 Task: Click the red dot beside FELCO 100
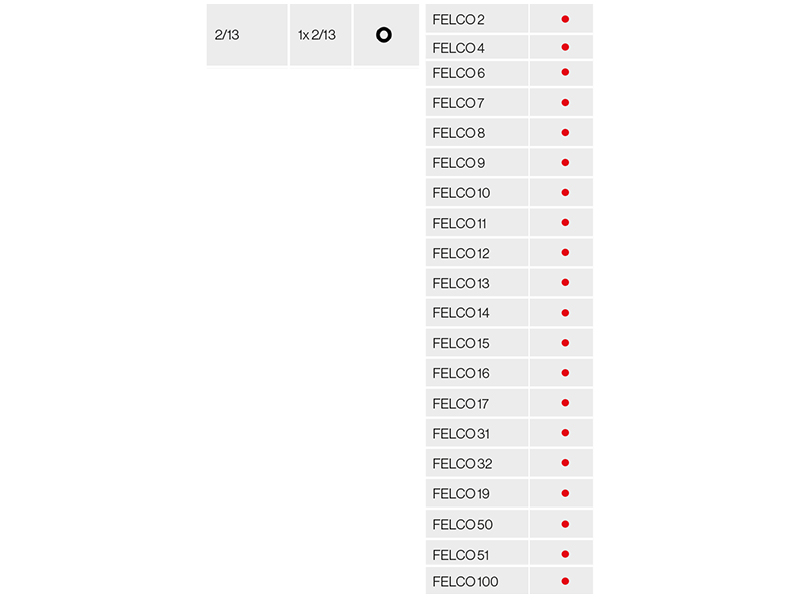tap(565, 581)
